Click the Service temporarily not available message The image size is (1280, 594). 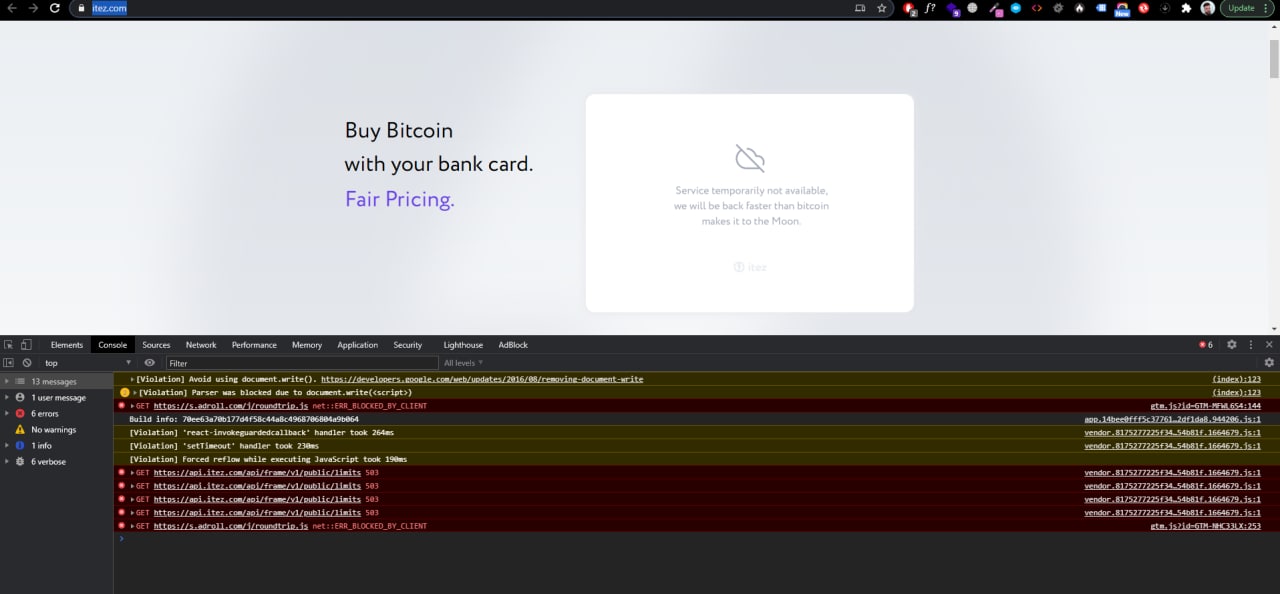pos(751,206)
